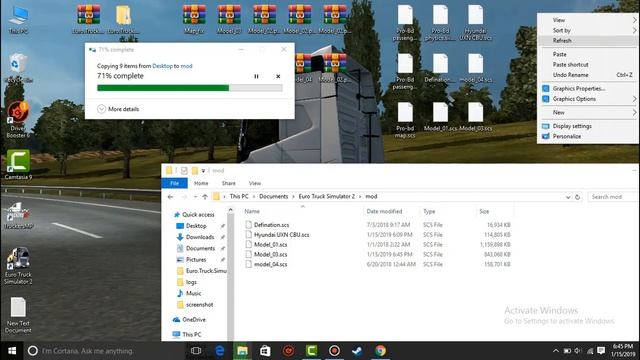640x360 pixels.
Task: Choose Refresh from the desktop context menu
Action: (x=588, y=40)
